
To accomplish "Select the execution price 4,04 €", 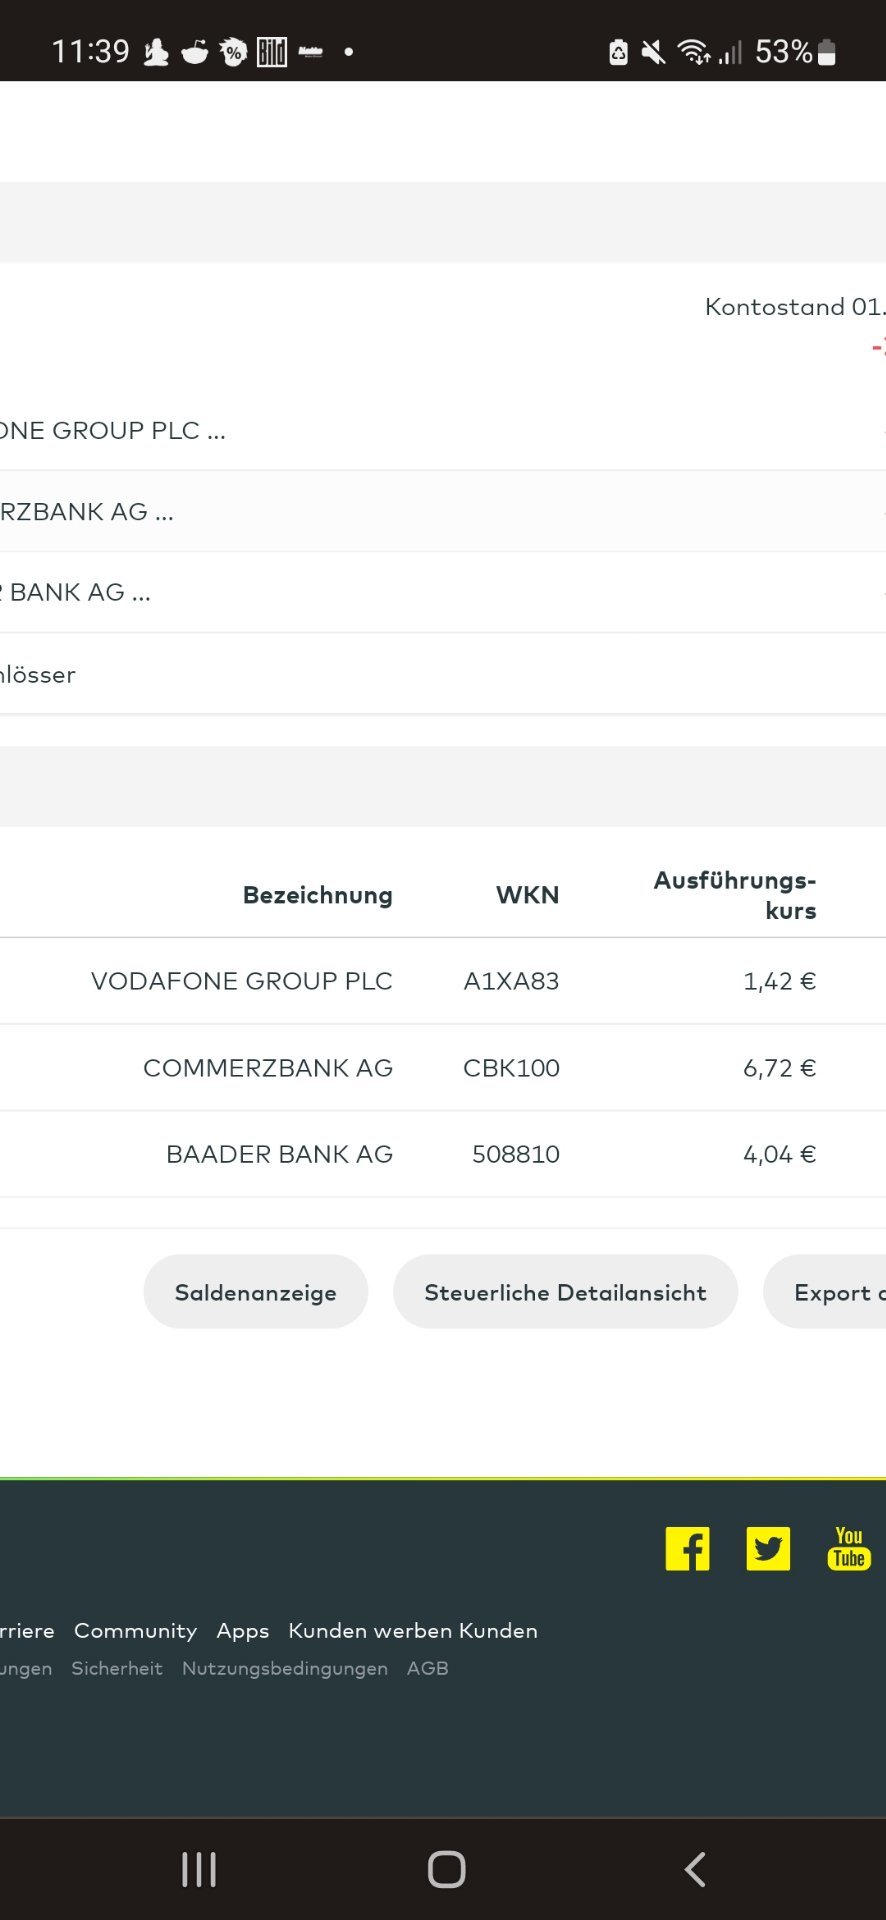I will point(780,1154).
